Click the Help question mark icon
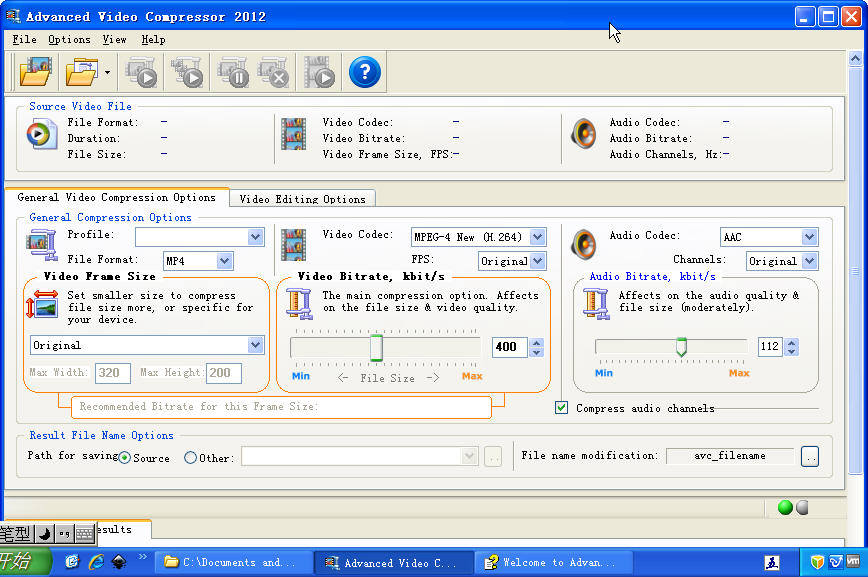Viewport: 868px width, 577px height. [364, 71]
